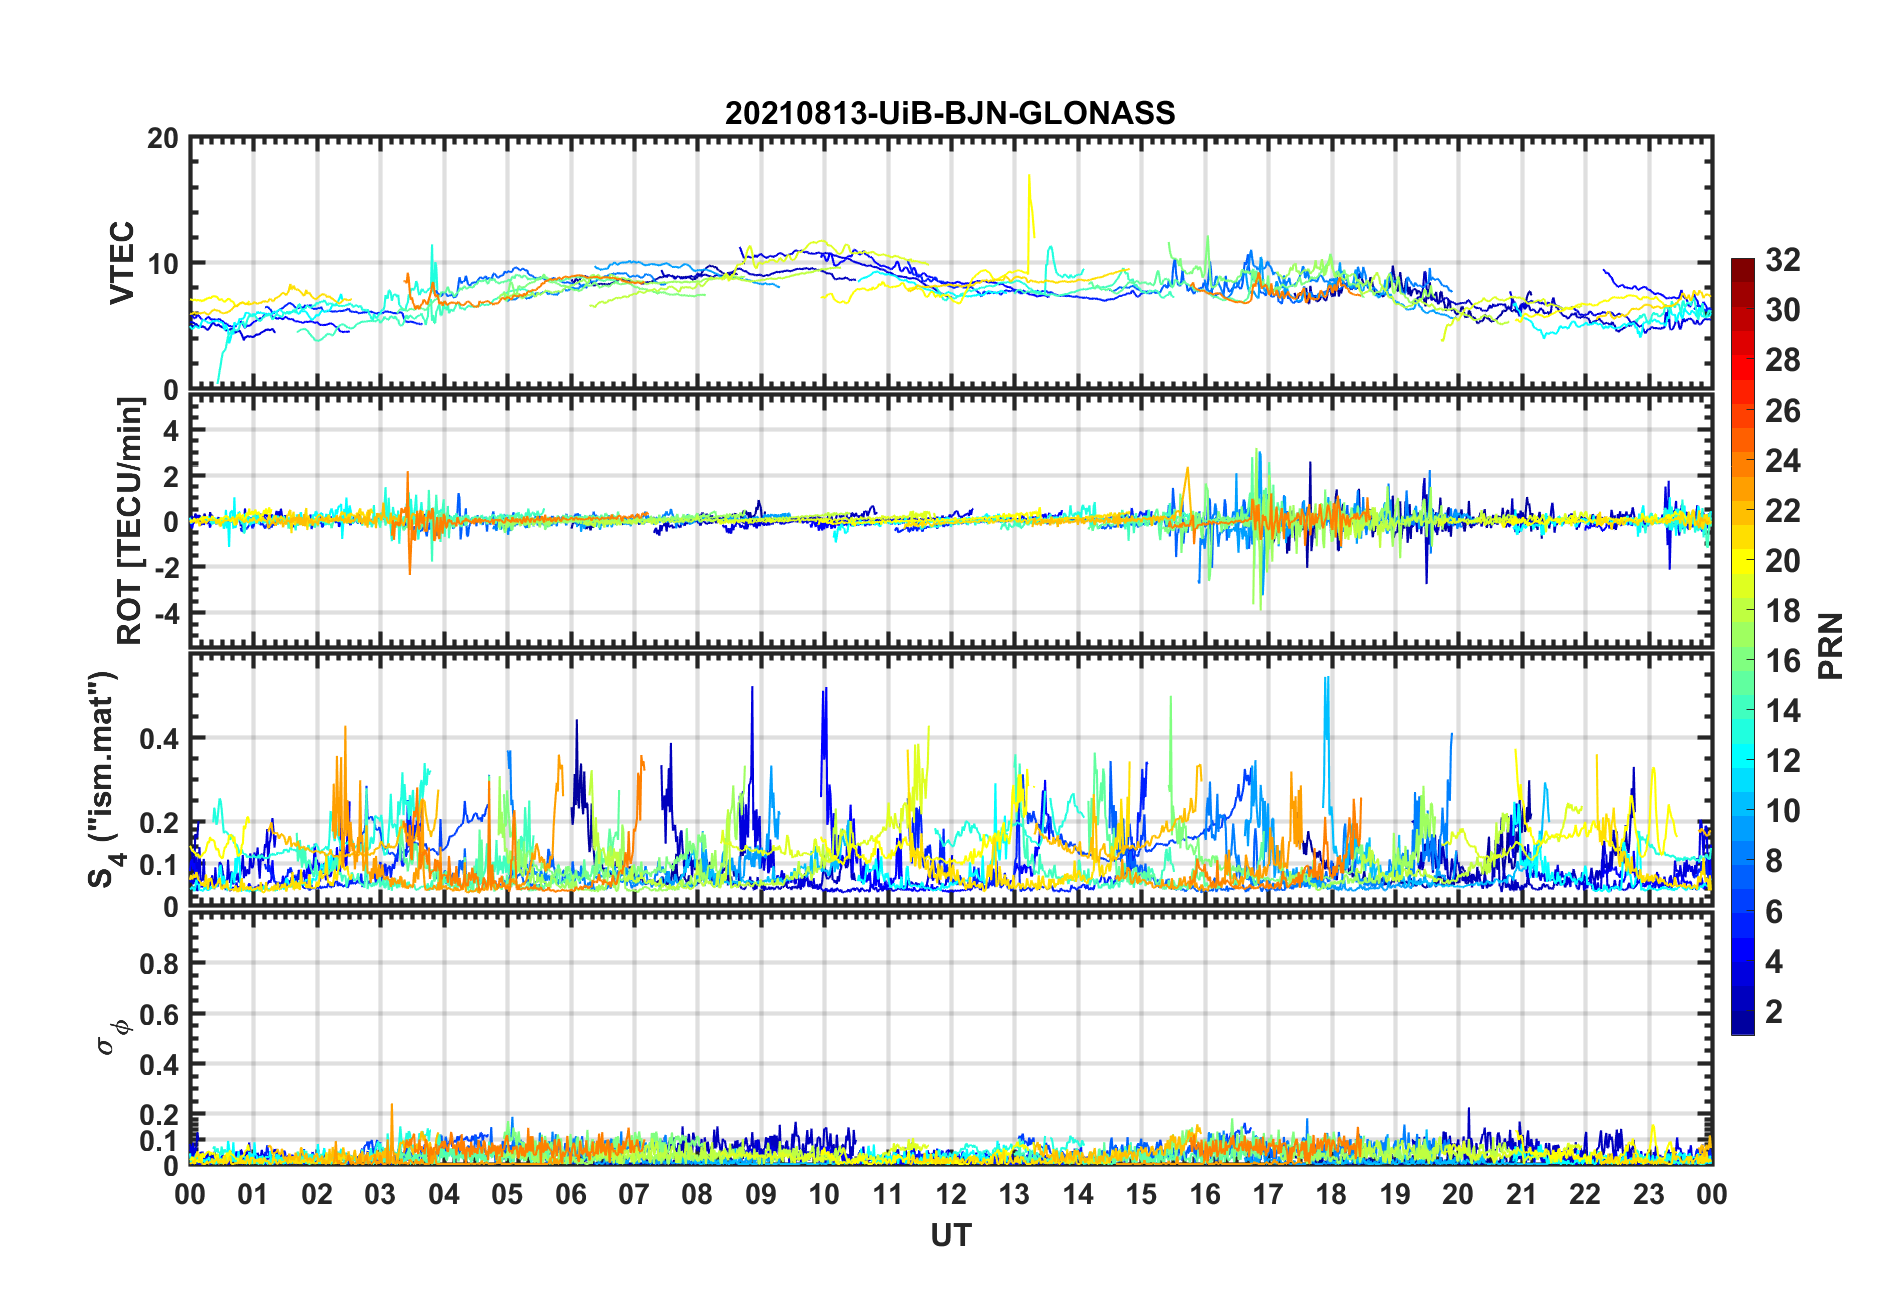Select colorbar tick value 8
Viewport: 1902px width, 1292px height.
(1774, 861)
